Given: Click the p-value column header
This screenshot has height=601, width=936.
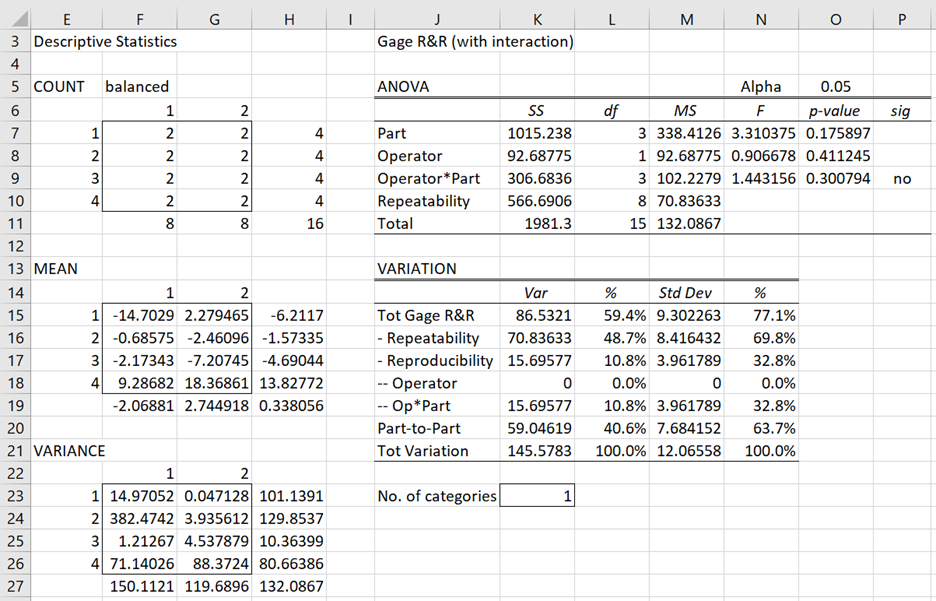Looking at the screenshot, I should 836,110.
